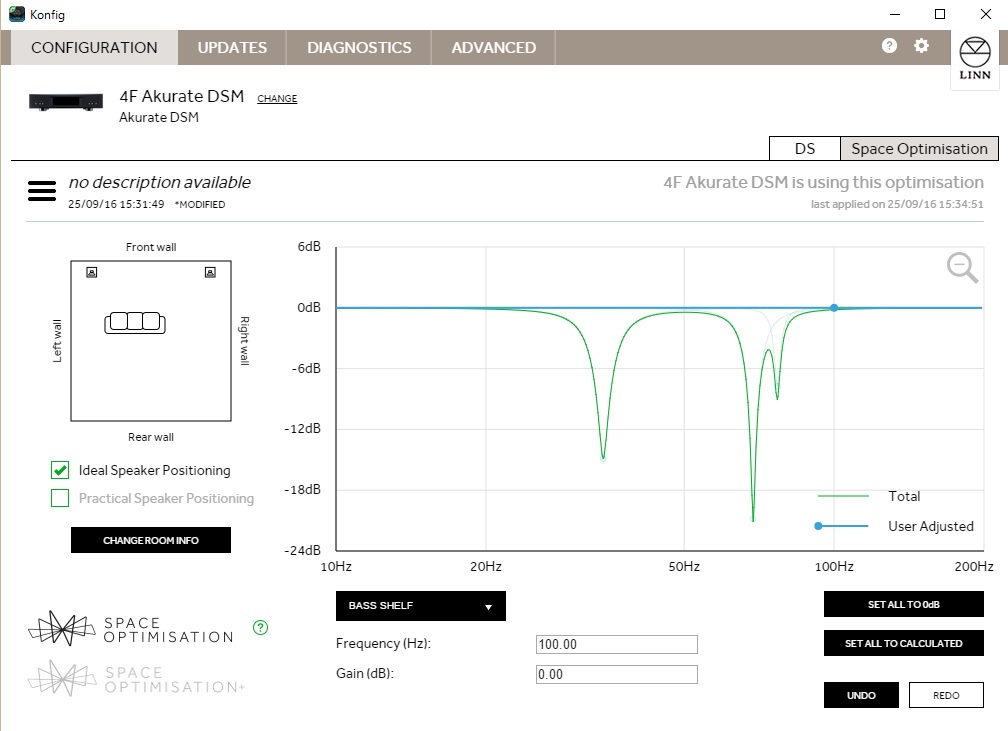The image size is (1008, 731).
Task: Focus the Gain (dB) input field
Action: (616, 674)
